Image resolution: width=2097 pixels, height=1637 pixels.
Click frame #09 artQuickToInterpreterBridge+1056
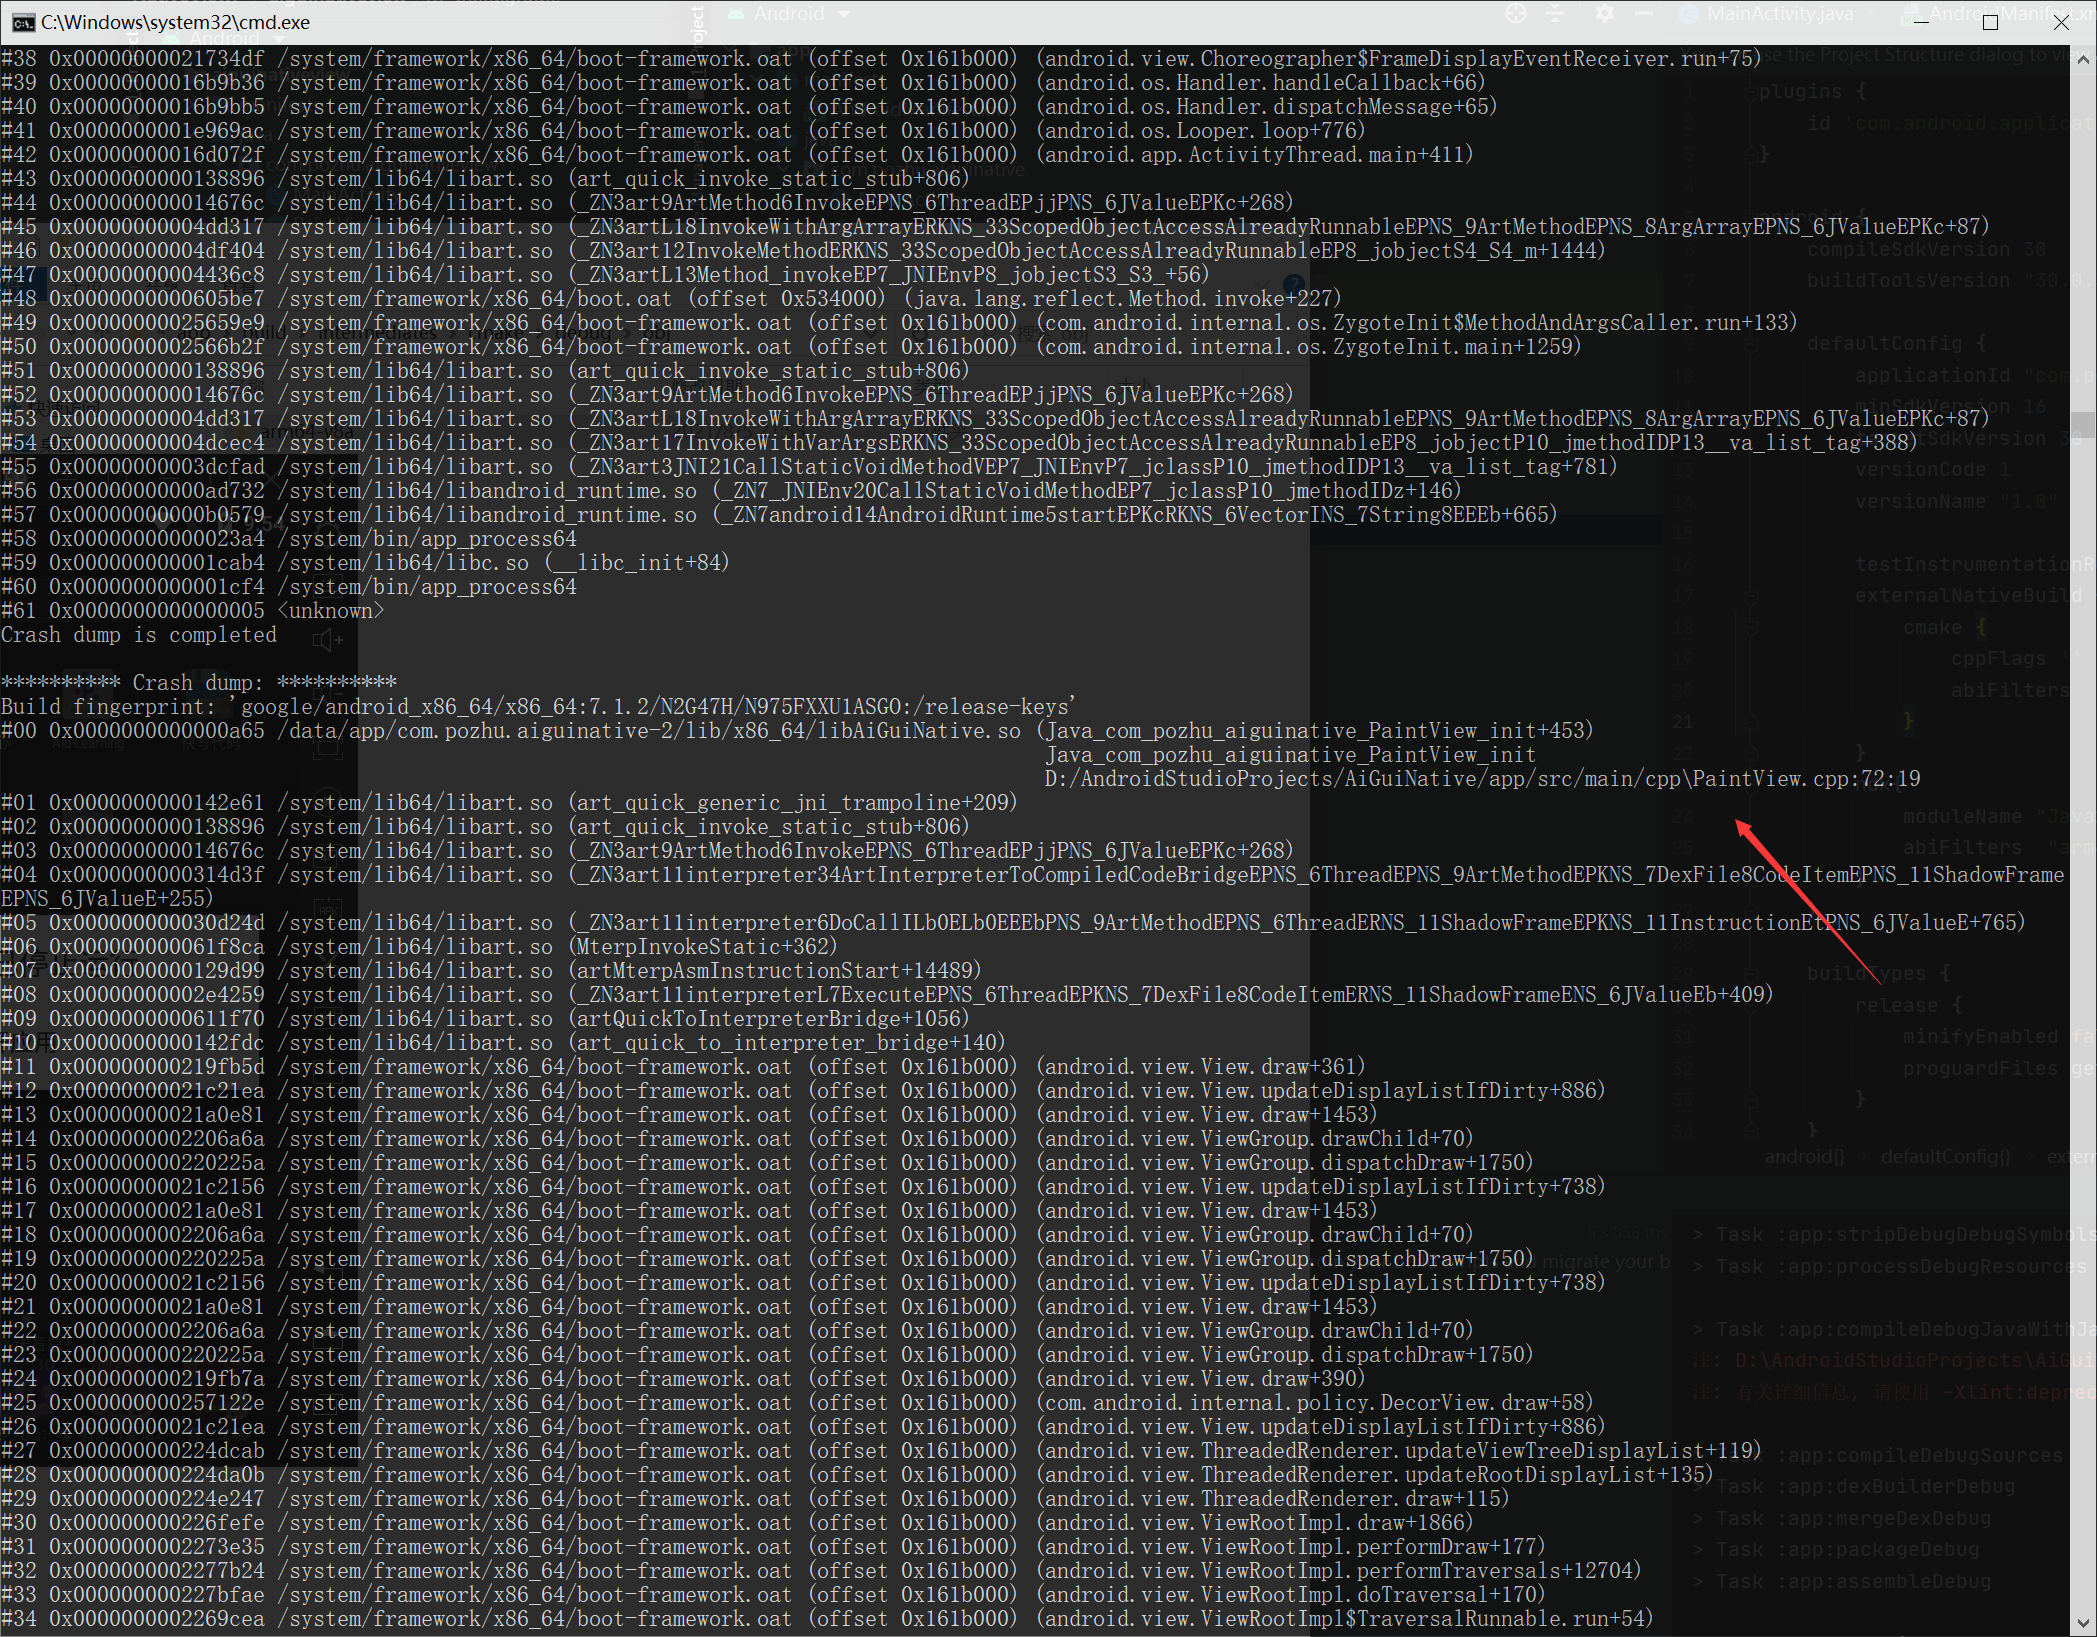(x=485, y=1019)
